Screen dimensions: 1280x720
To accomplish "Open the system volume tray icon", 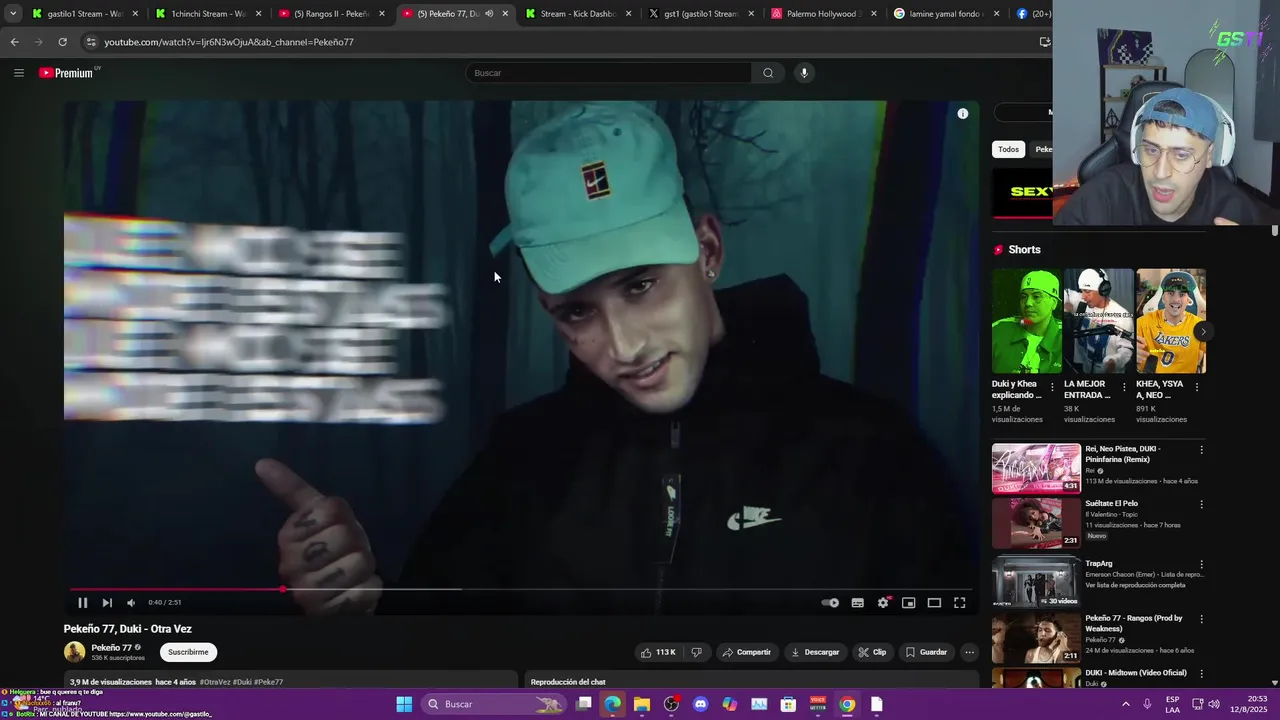I will 1214,704.
